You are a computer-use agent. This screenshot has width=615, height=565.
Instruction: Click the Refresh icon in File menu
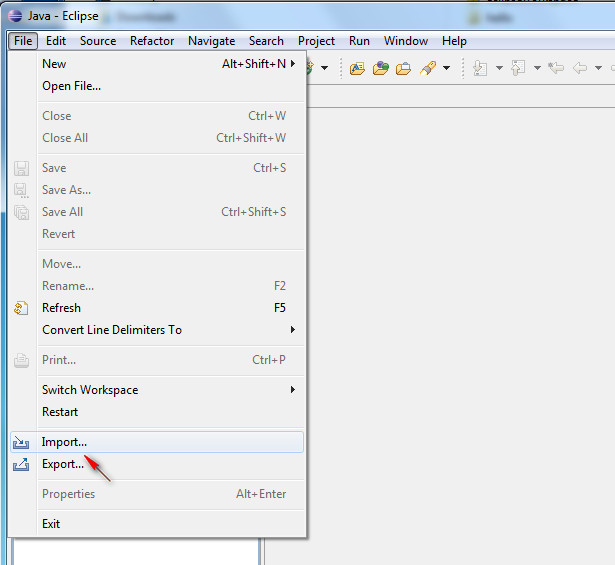click(21, 308)
